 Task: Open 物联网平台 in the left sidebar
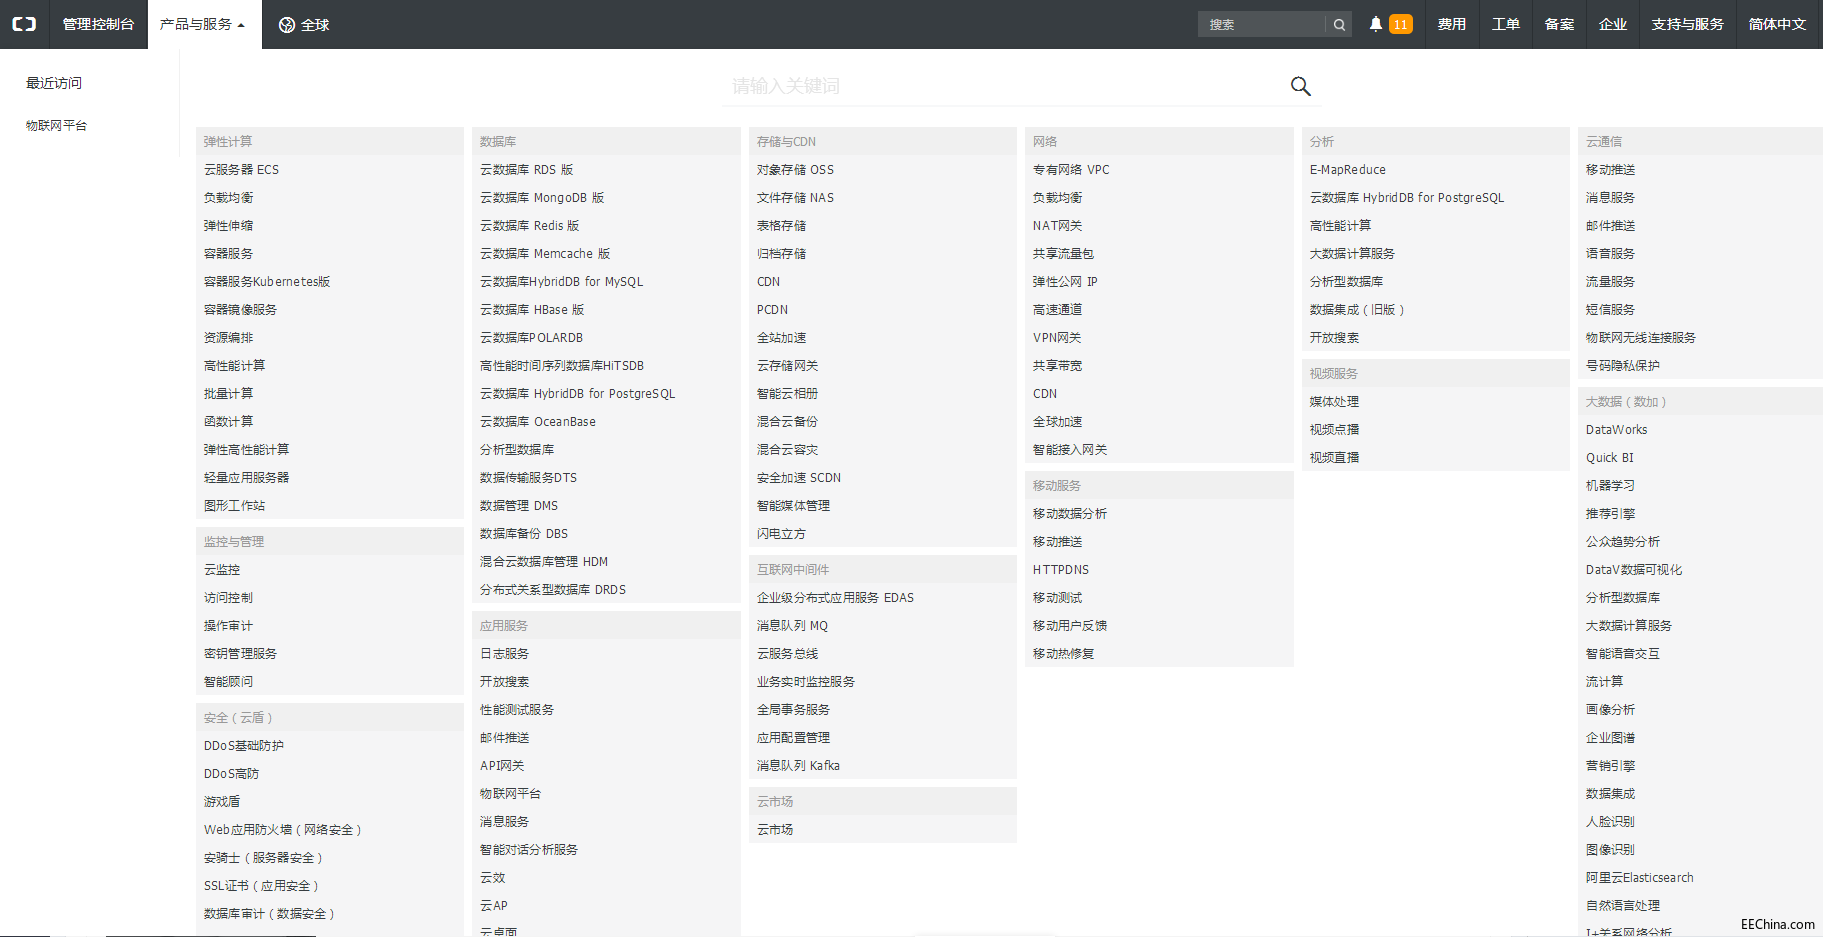point(56,125)
